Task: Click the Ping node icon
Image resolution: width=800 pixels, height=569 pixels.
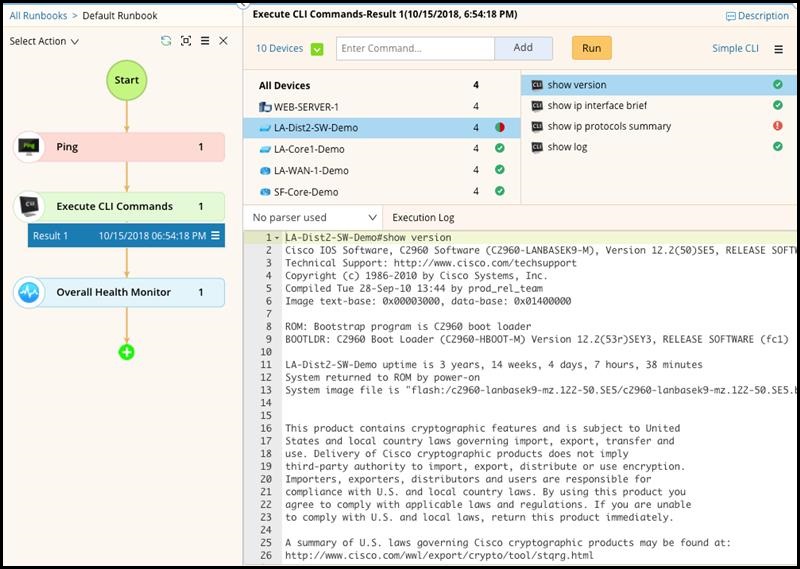Action: tap(29, 147)
